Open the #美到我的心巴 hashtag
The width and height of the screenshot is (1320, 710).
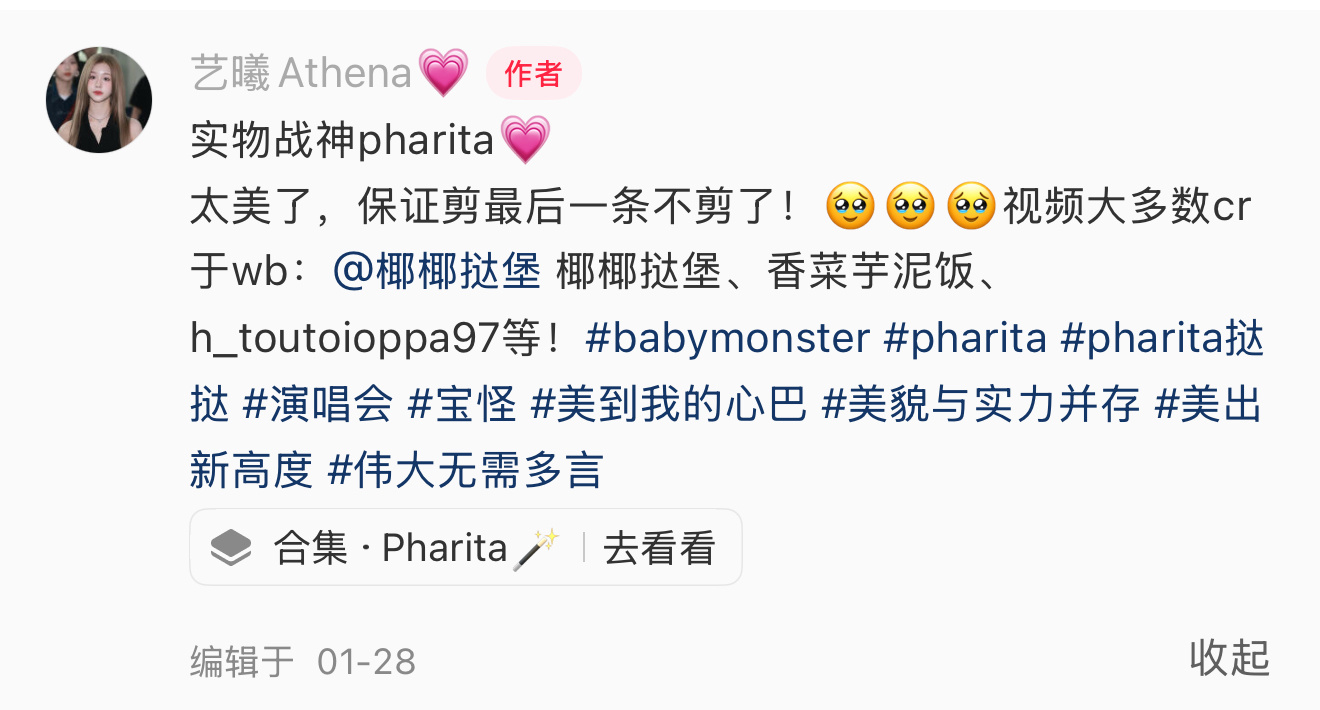[668, 406]
